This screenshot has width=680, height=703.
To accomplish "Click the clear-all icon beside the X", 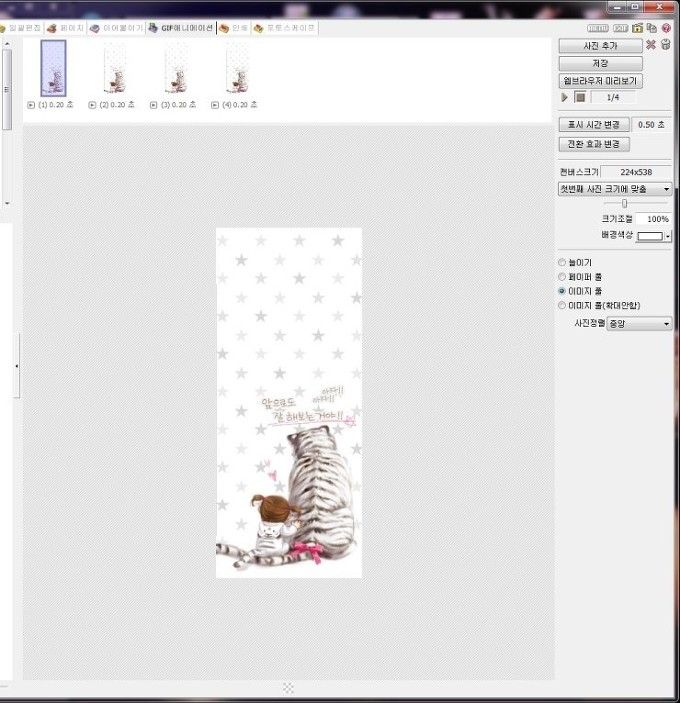I will click(x=666, y=45).
